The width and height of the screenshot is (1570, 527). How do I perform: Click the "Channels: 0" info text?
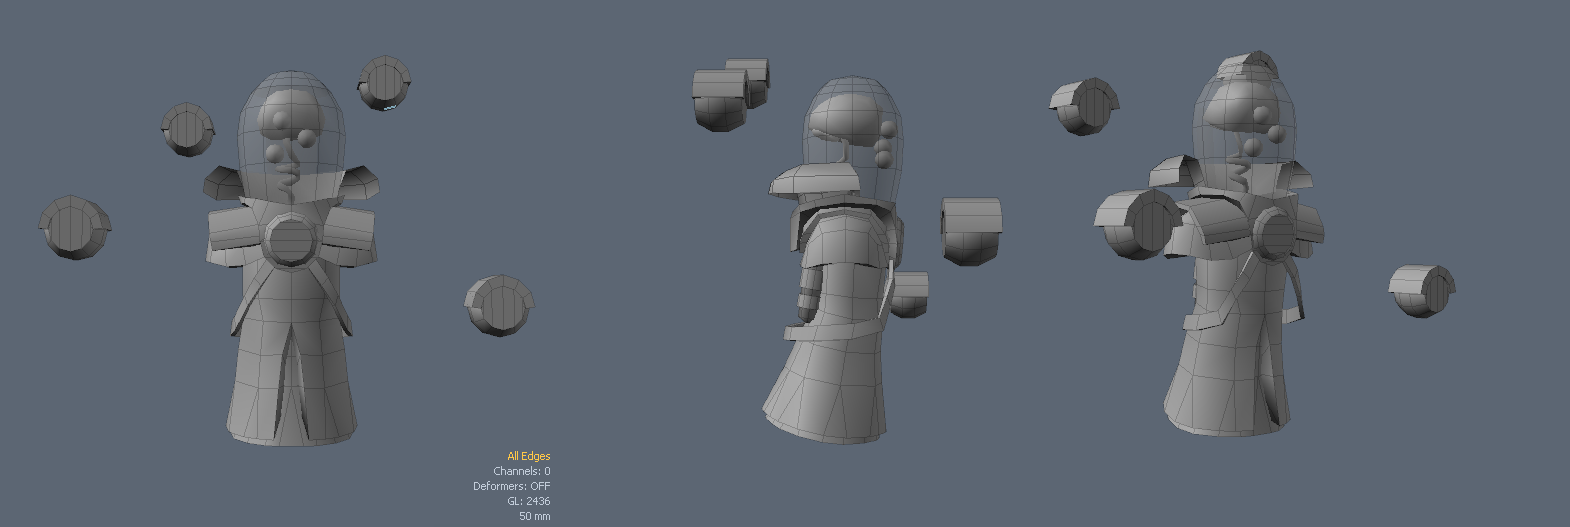[x=521, y=471]
